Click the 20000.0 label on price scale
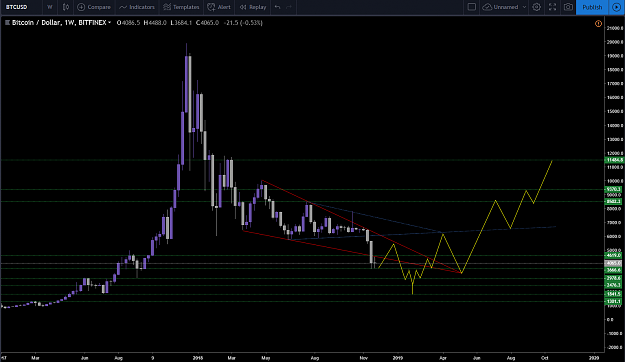625x362 pixels. tap(615, 42)
